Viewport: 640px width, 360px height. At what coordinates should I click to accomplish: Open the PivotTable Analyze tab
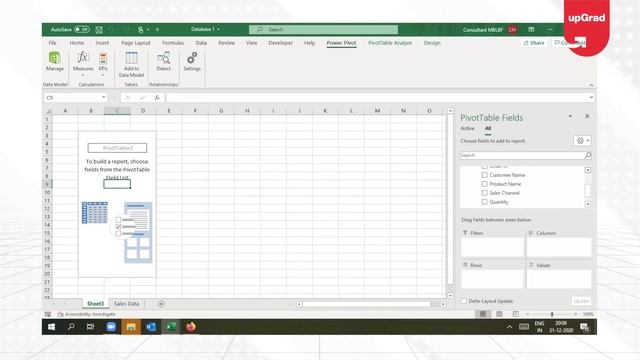(390, 43)
